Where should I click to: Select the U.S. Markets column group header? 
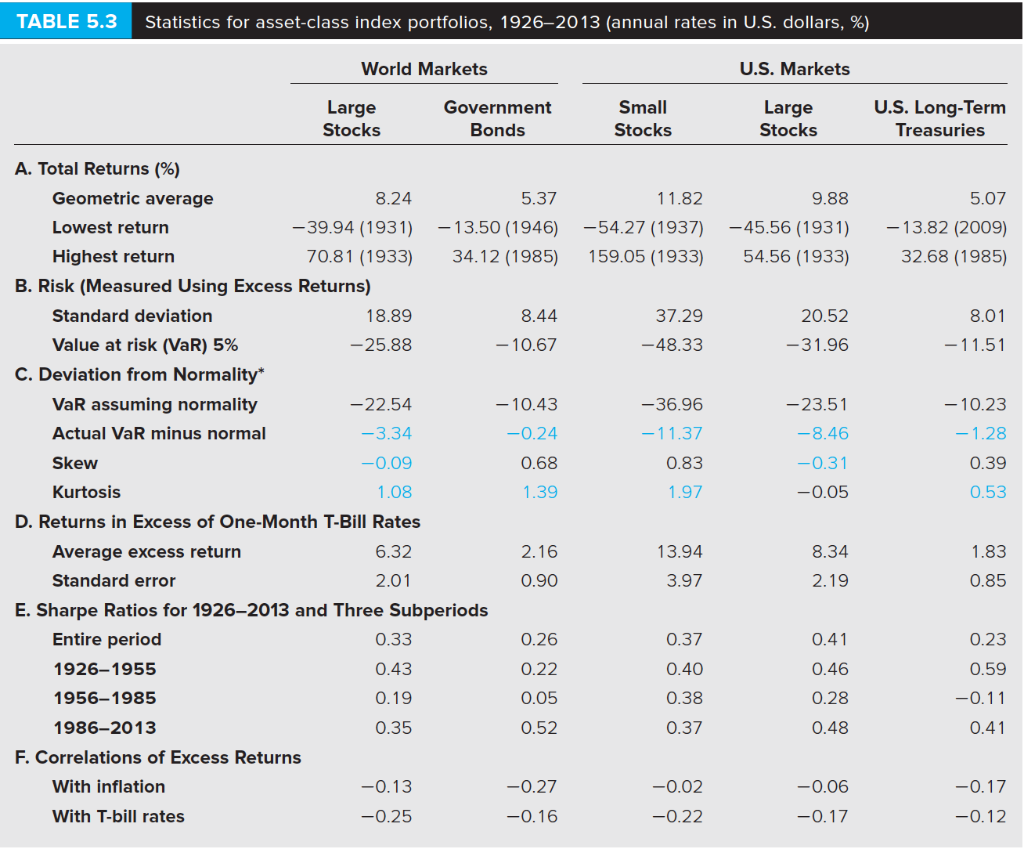797,69
